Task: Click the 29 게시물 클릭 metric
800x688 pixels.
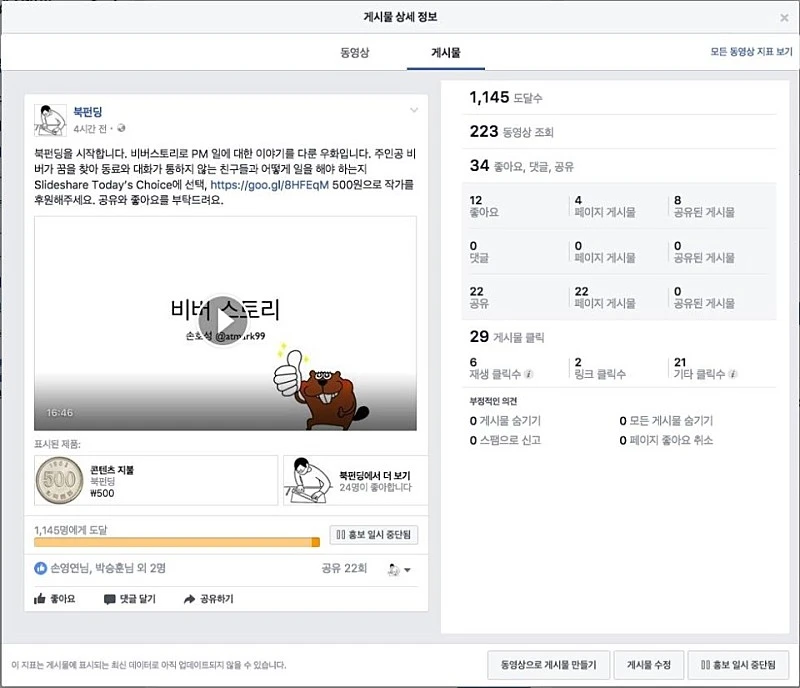Action: (x=507, y=337)
